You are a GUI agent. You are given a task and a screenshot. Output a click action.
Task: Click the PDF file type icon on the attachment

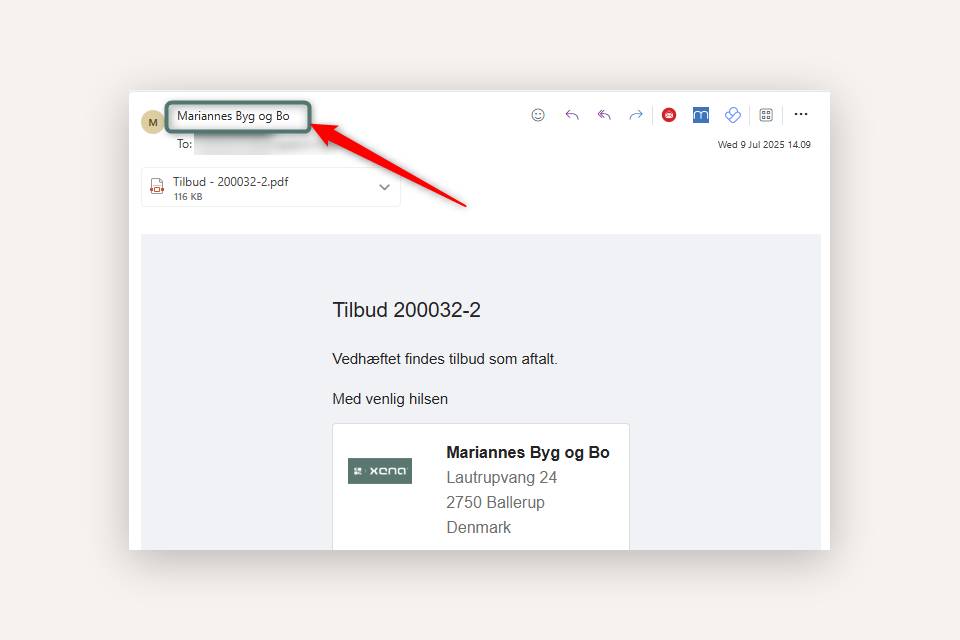click(x=157, y=187)
